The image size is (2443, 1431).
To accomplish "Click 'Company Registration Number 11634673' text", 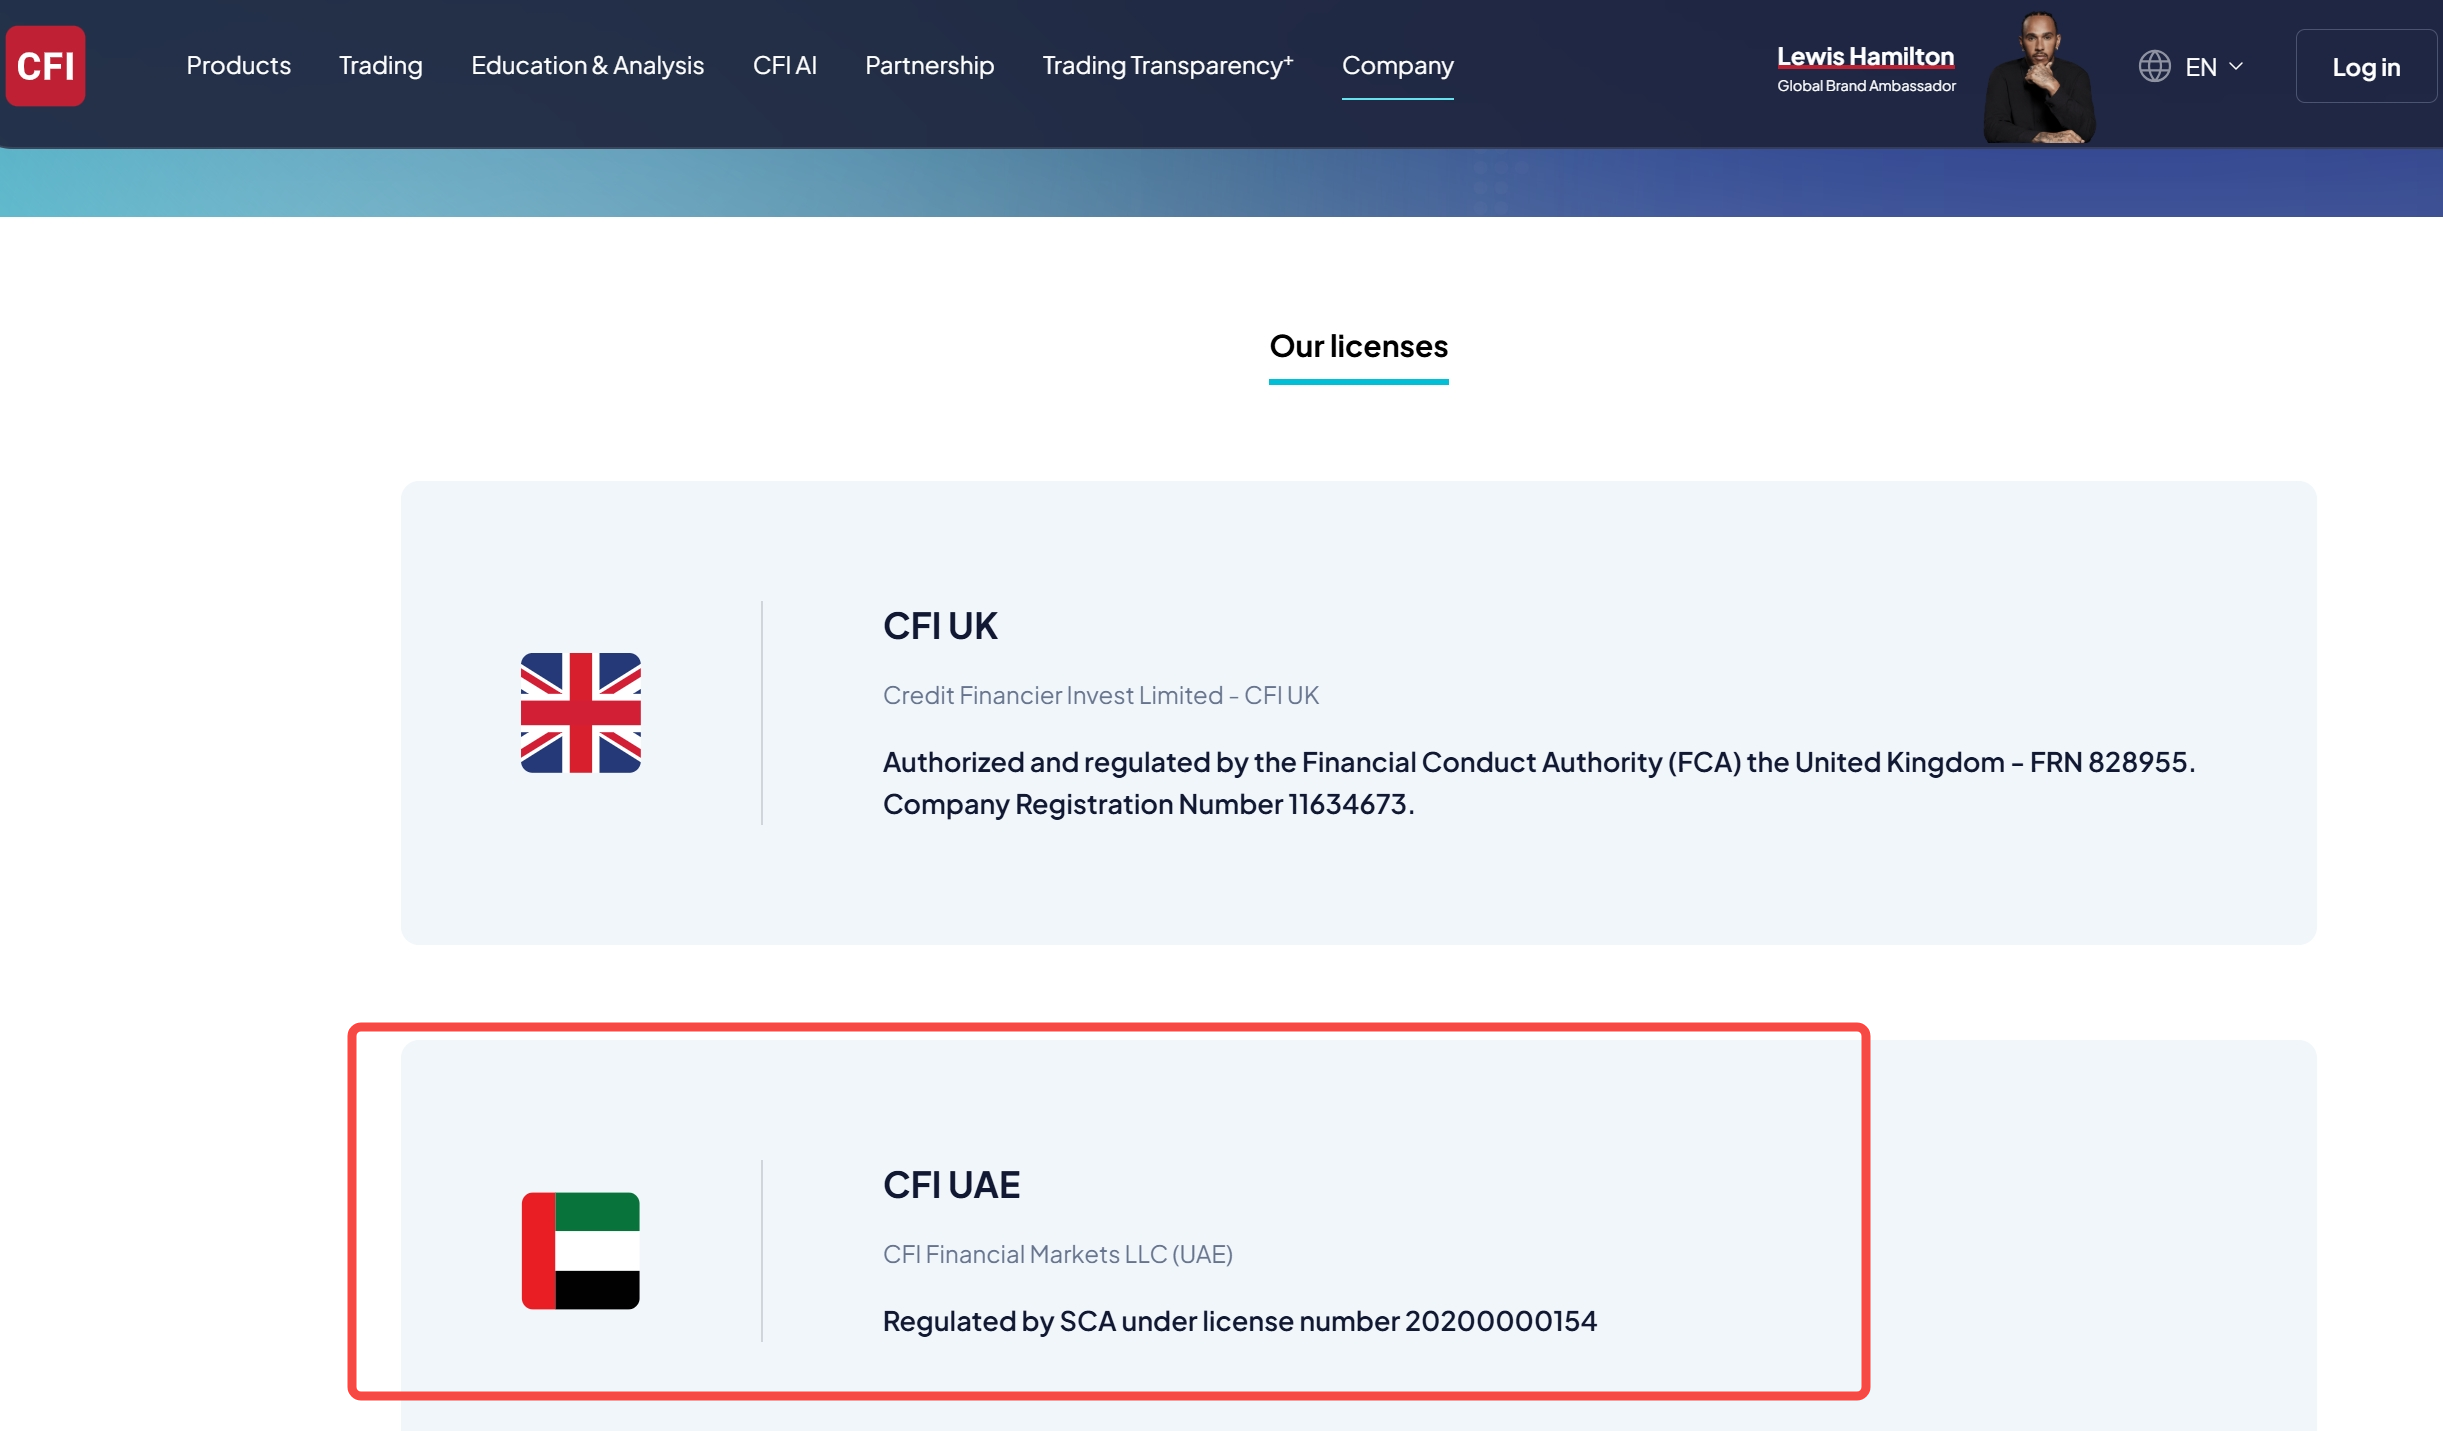I will click(1149, 804).
